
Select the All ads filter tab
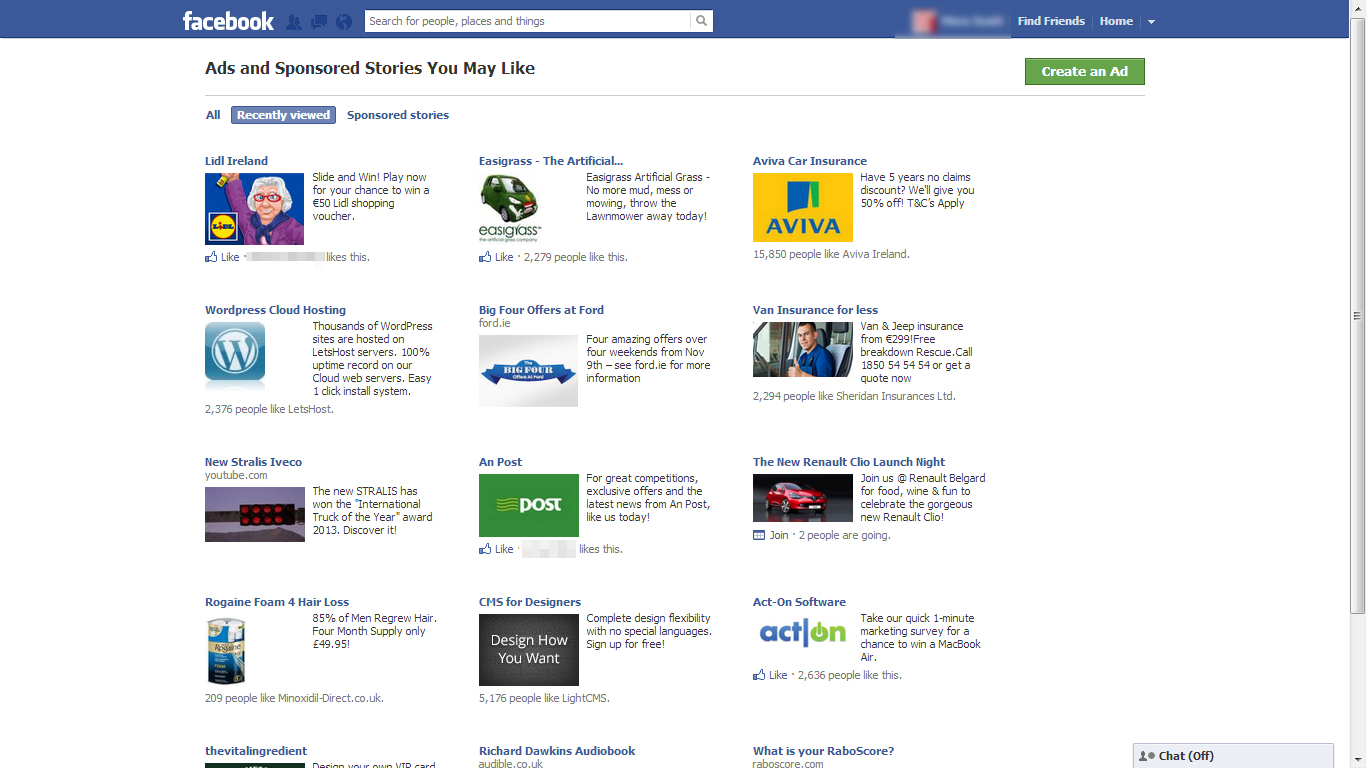pyautogui.click(x=213, y=115)
